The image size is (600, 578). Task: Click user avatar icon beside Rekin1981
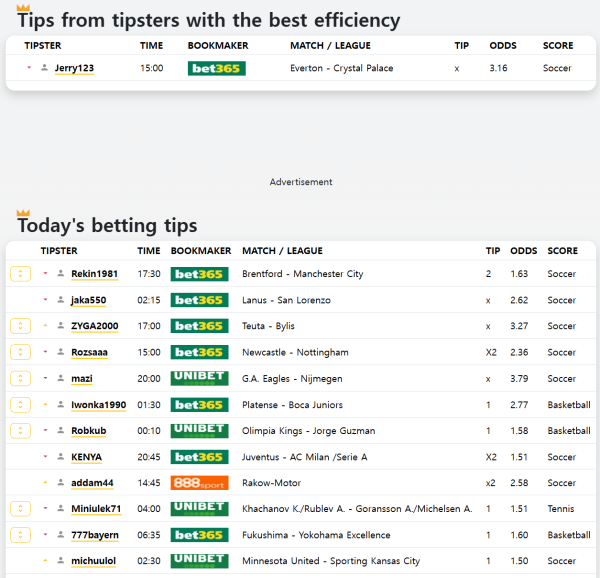(x=60, y=274)
